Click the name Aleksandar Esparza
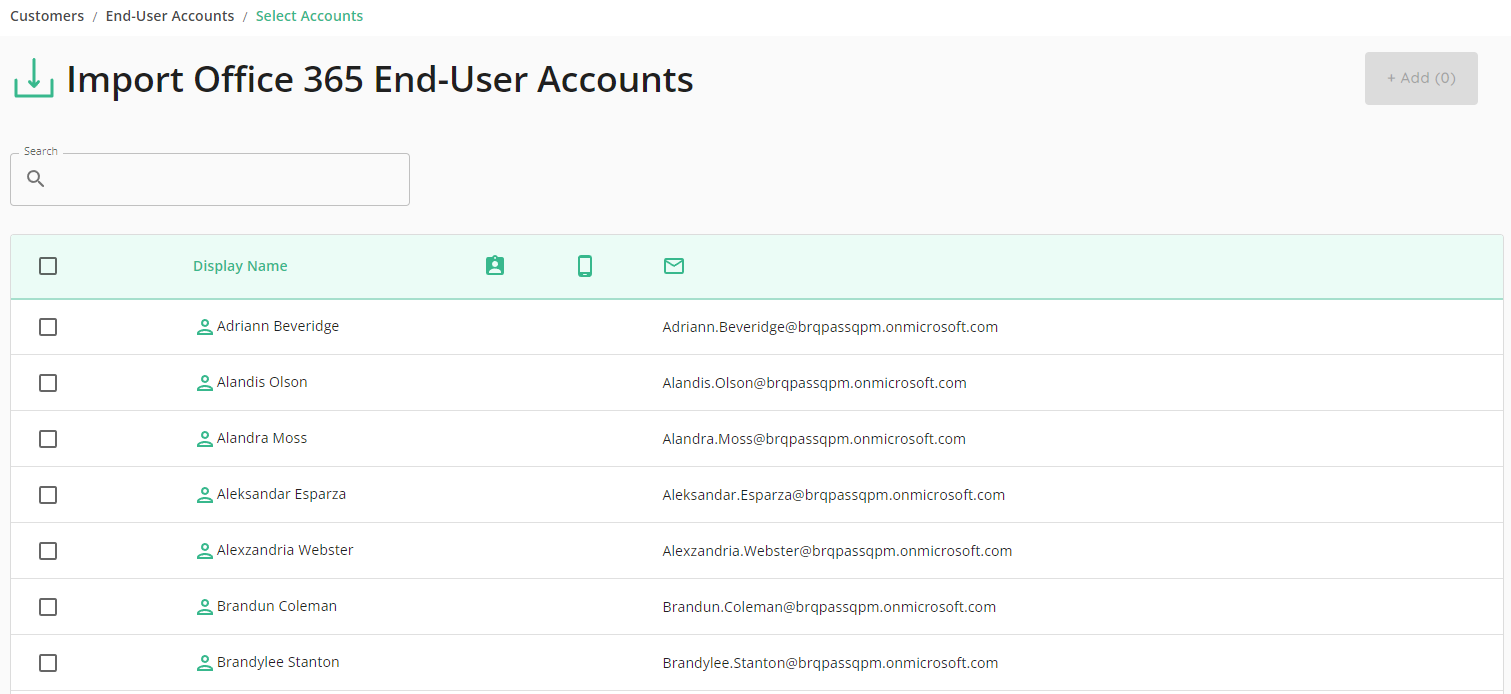 pyautogui.click(x=281, y=494)
